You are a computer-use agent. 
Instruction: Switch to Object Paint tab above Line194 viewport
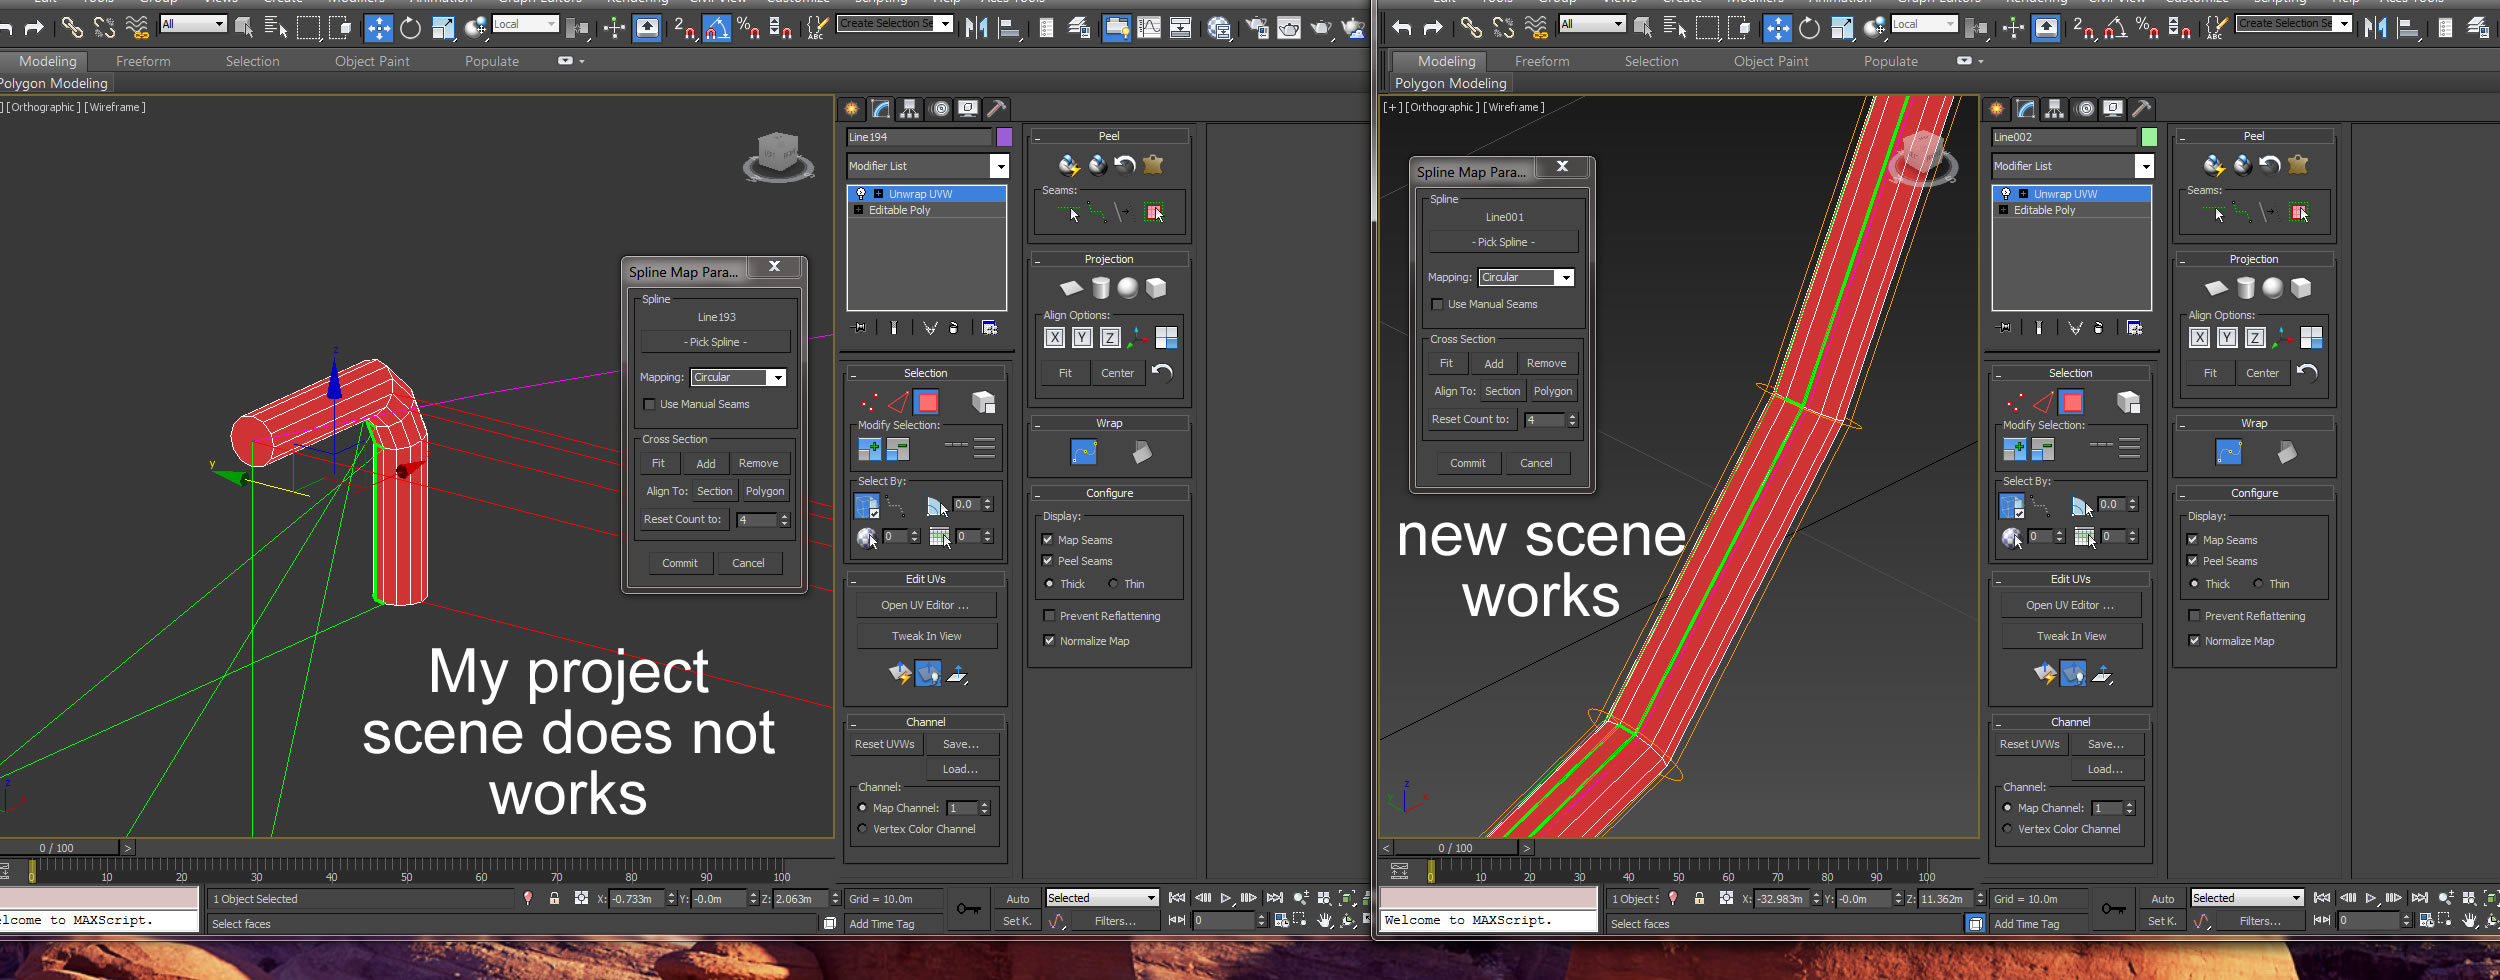tap(372, 61)
